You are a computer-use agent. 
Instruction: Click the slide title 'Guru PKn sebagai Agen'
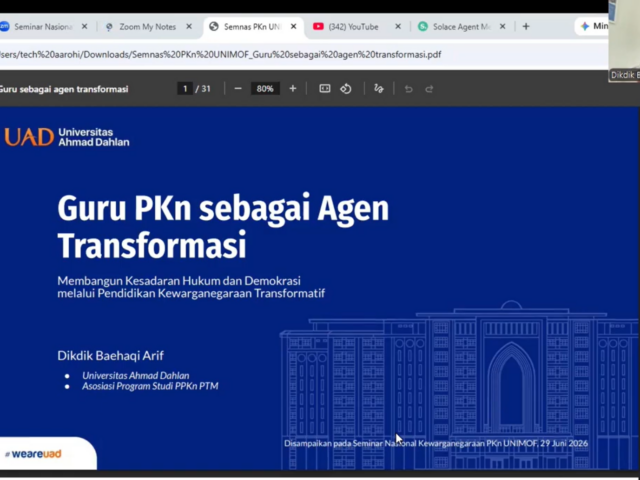223,209
